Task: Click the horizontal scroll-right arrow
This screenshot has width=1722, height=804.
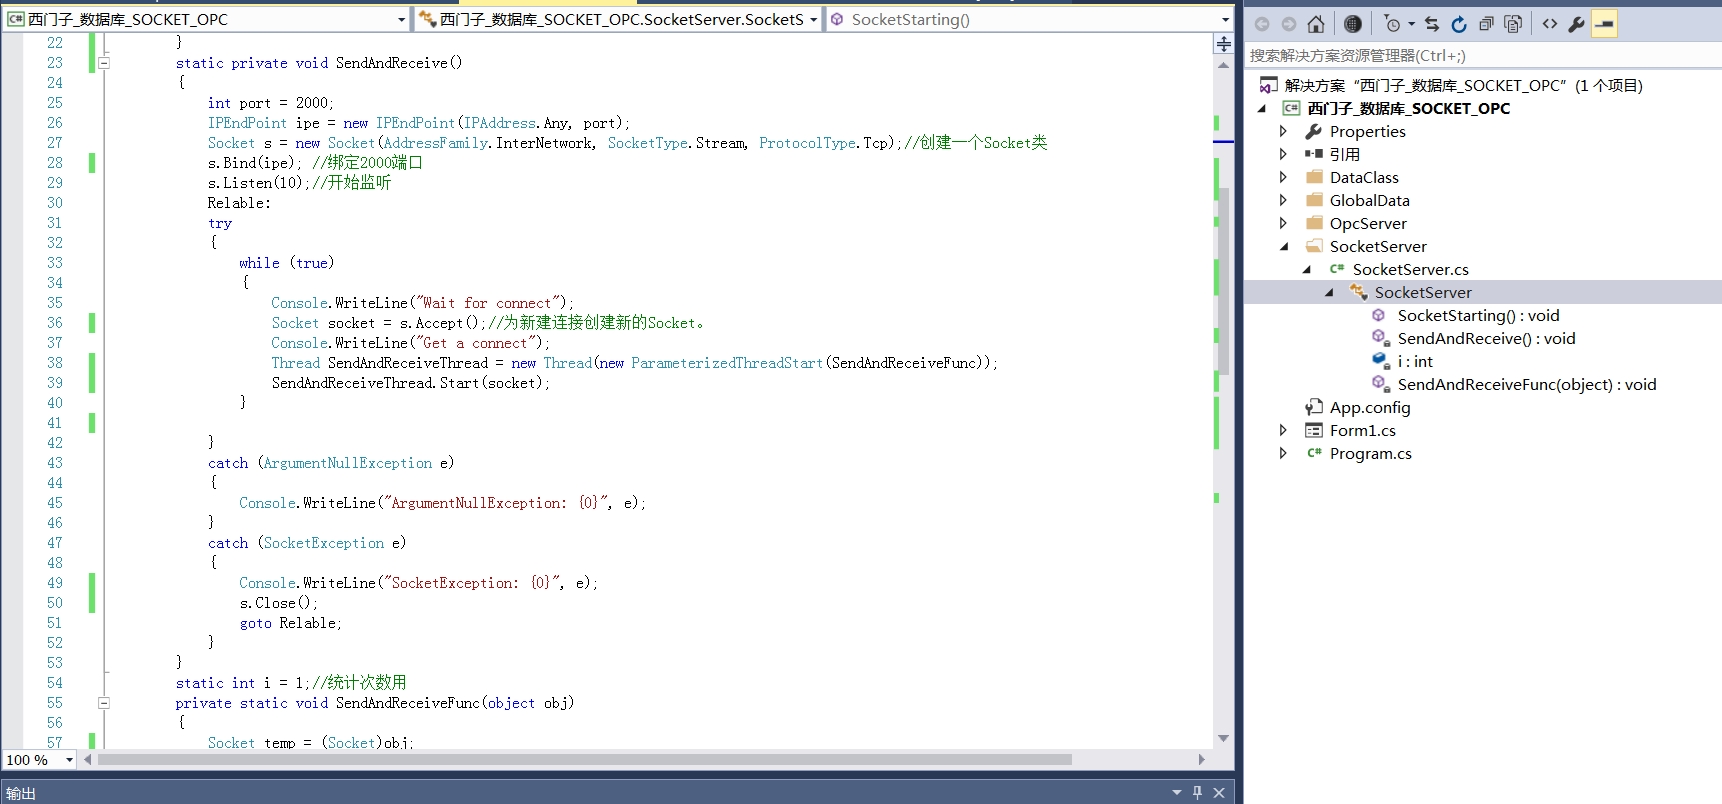Action: [x=1202, y=760]
